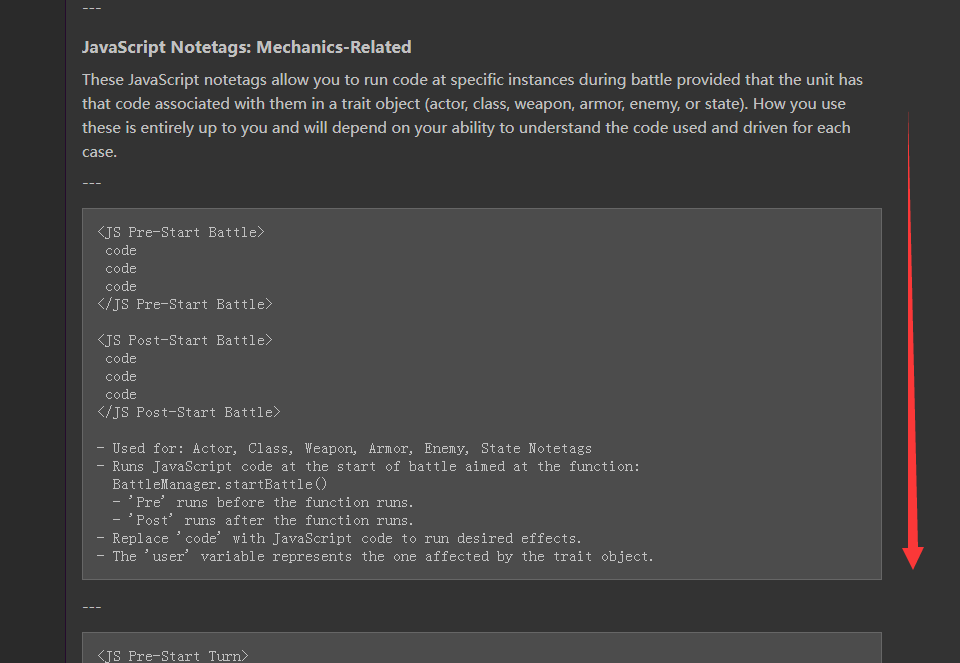
Task: Select the opening <JS Pre-Start Battle> tag
Action: point(181,232)
